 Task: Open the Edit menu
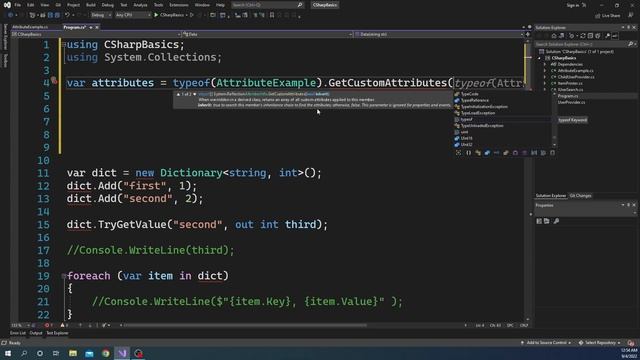pos(31,5)
